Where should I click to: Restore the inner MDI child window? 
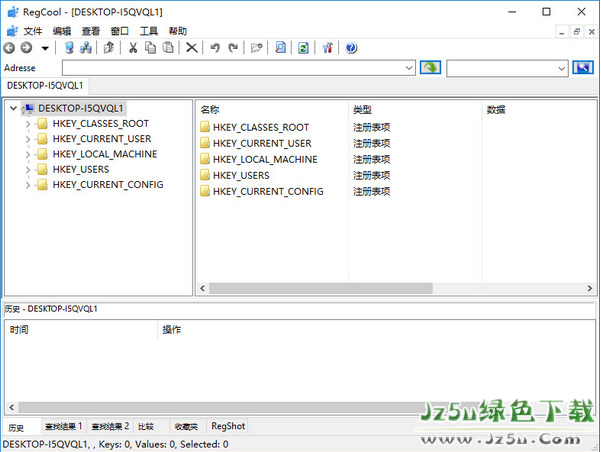(x=577, y=32)
